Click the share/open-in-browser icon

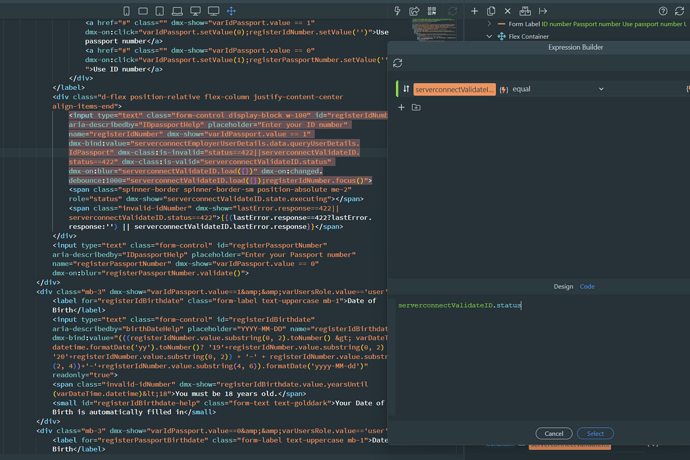point(414,11)
